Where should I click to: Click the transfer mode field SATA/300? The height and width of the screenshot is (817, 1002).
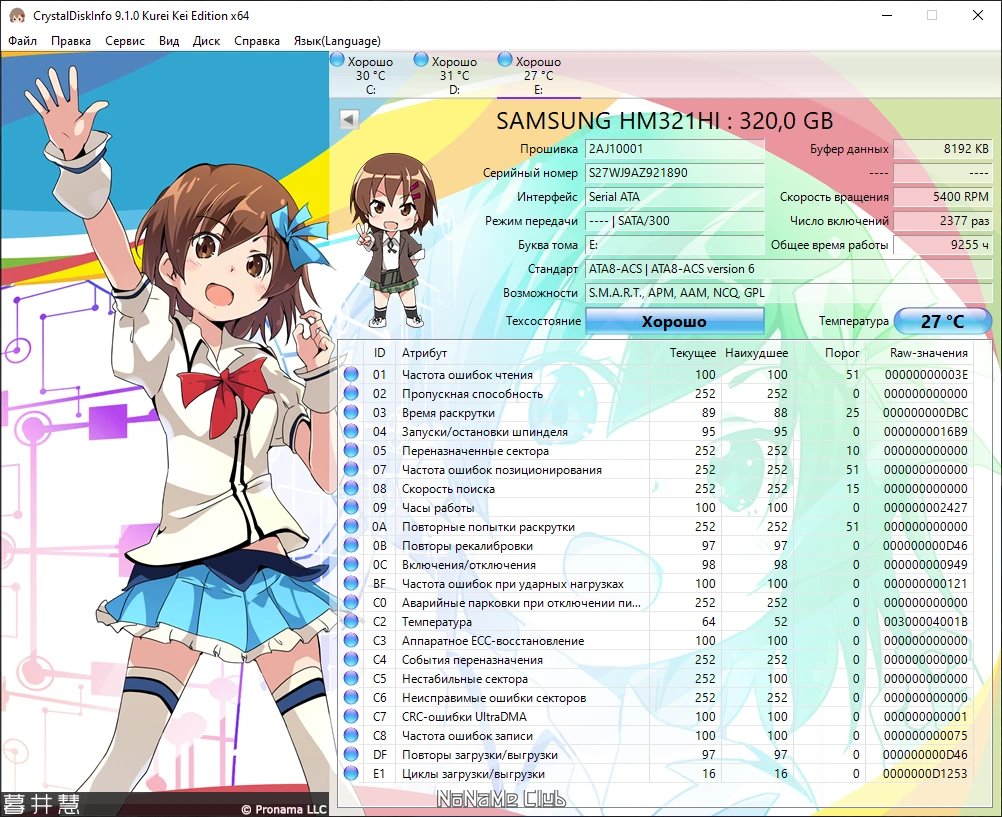click(675, 221)
